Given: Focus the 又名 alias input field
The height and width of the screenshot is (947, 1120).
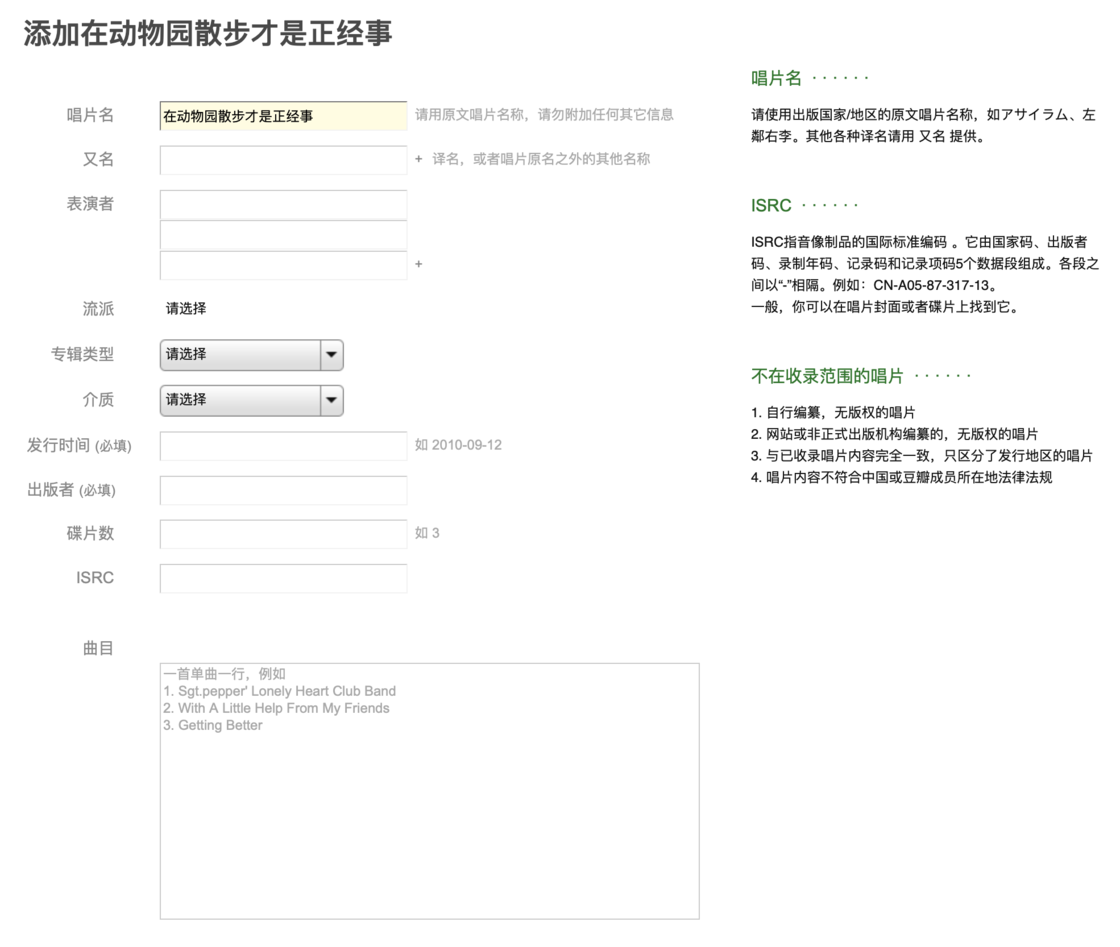Looking at the screenshot, I should (284, 160).
